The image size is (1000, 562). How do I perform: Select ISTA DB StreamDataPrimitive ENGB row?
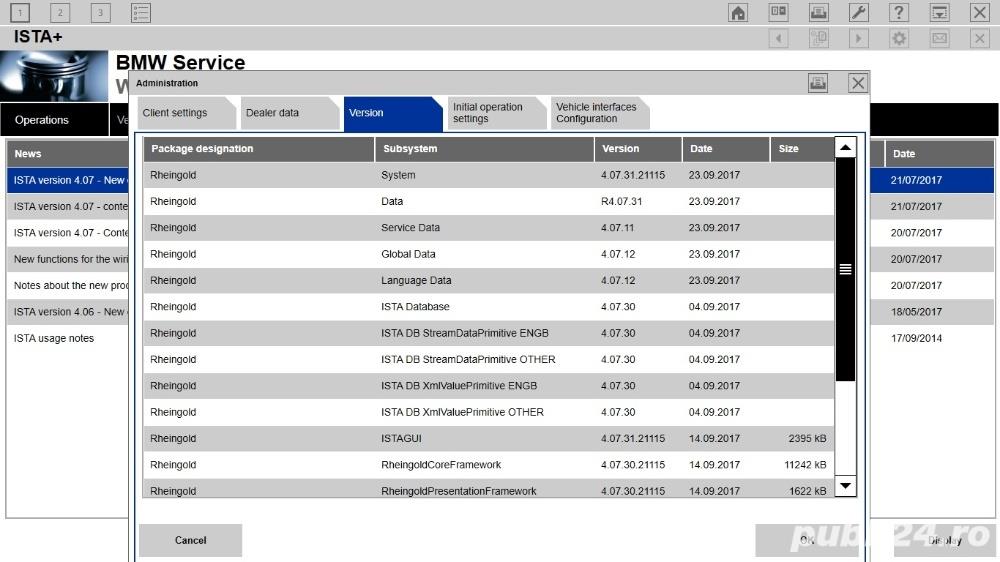pos(489,333)
